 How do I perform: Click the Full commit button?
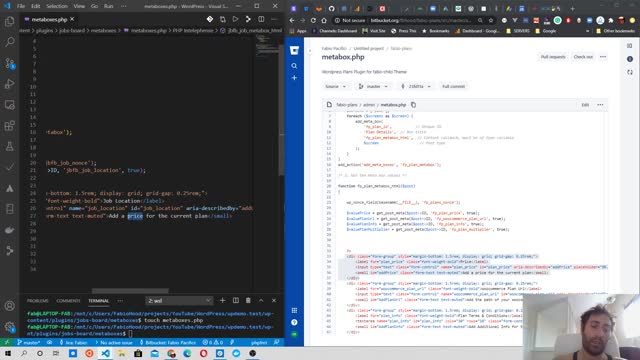pyautogui.click(x=453, y=87)
